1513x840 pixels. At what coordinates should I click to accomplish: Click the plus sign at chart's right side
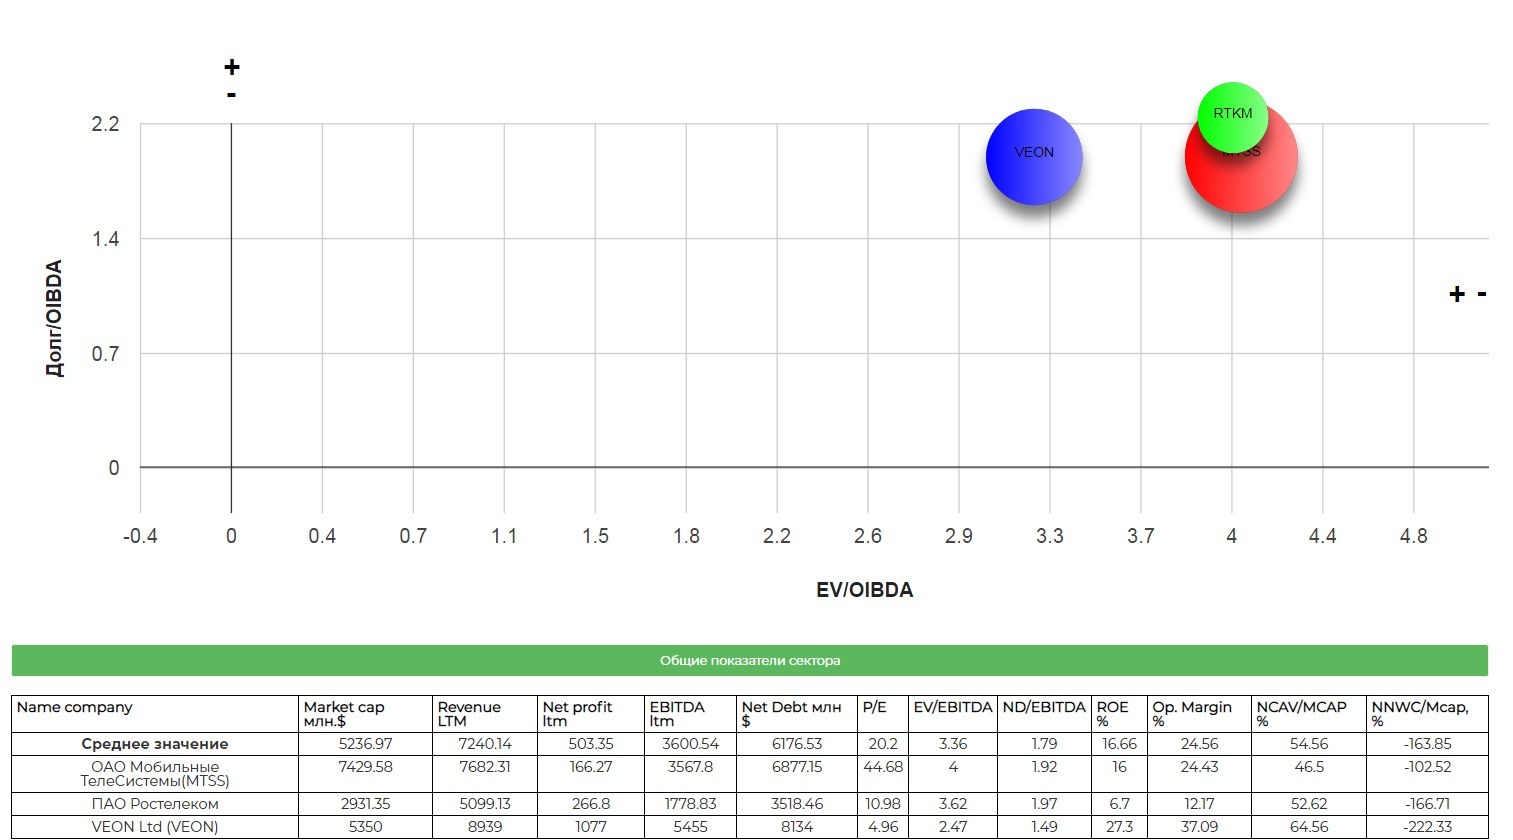pos(1457,294)
